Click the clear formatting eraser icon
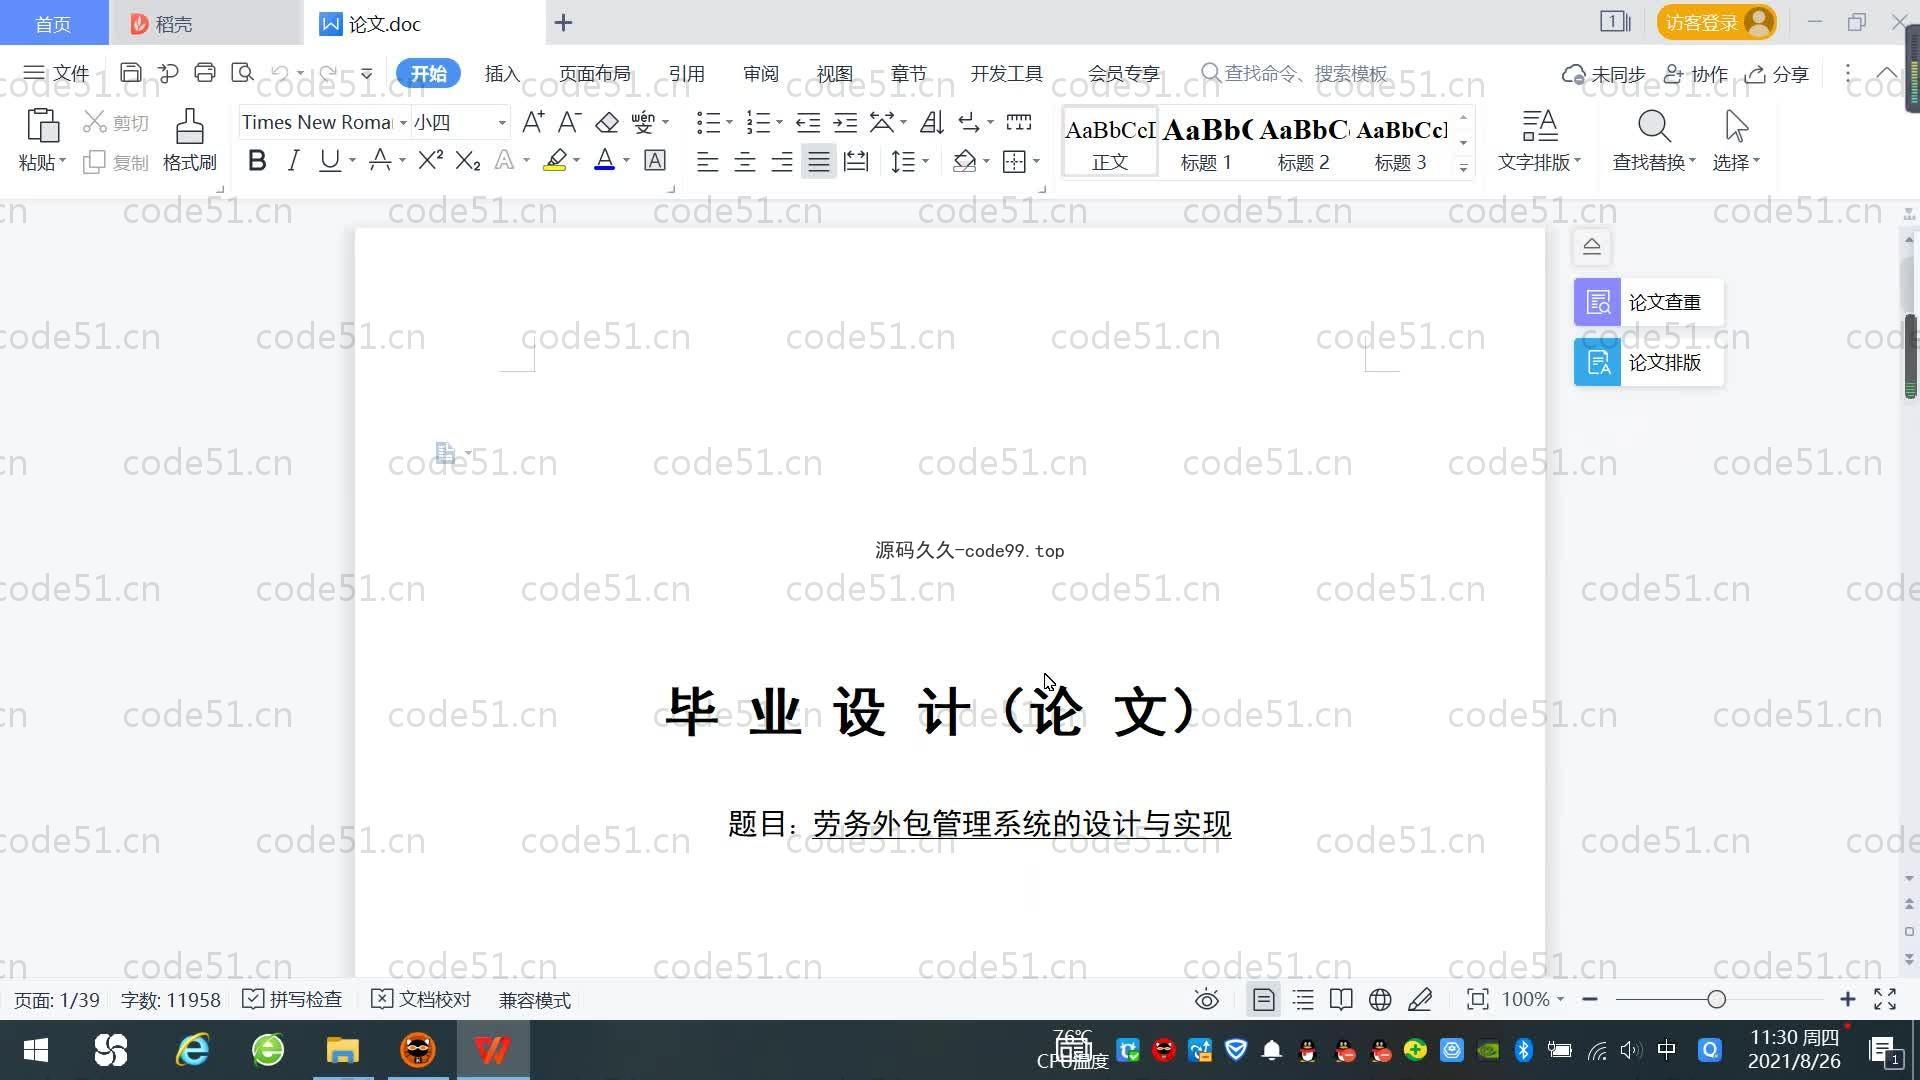1920x1080 pixels. pos(607,123)
